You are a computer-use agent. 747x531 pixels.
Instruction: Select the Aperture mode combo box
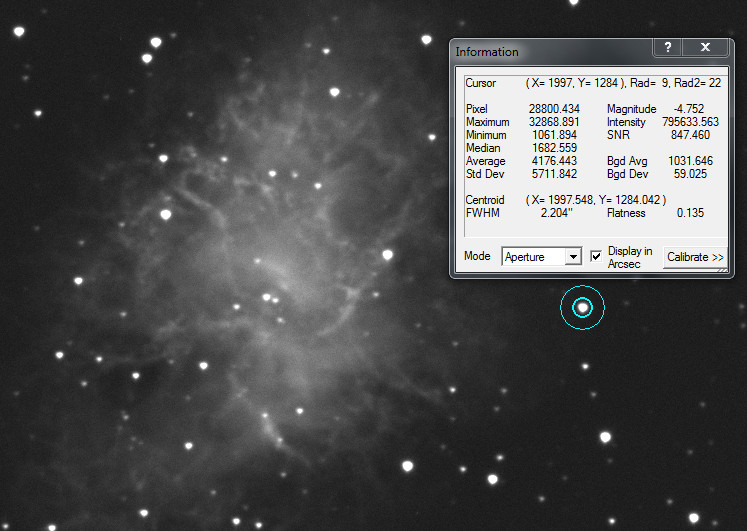point(542,257)
